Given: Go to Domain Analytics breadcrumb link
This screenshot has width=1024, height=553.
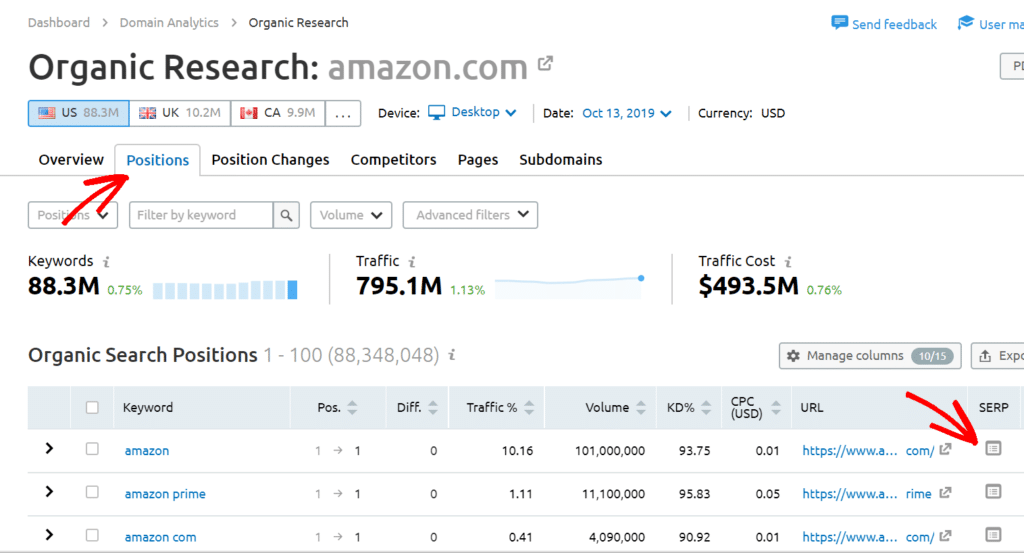Looking at the screenshot, I should pyautogui.click(x=168, y=22).
